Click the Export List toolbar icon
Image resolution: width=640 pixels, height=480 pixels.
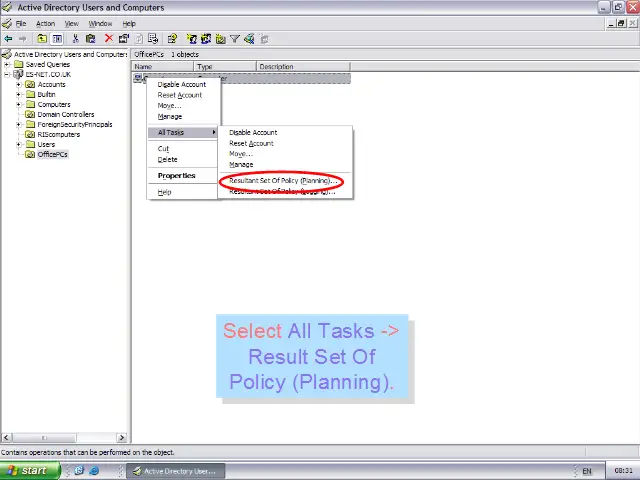click(x=153, y=39)
